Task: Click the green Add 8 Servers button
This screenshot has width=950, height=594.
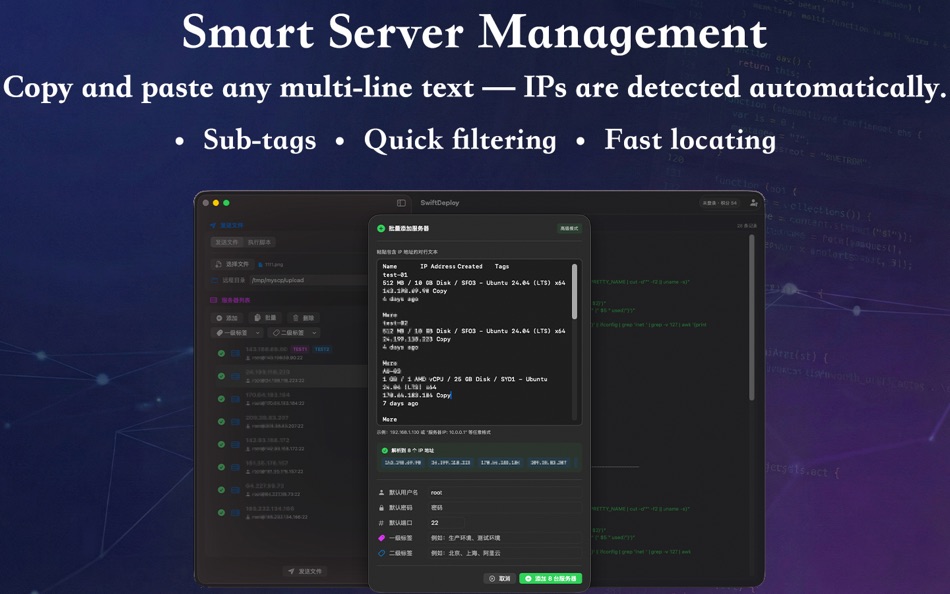Action: pos(552,578)
